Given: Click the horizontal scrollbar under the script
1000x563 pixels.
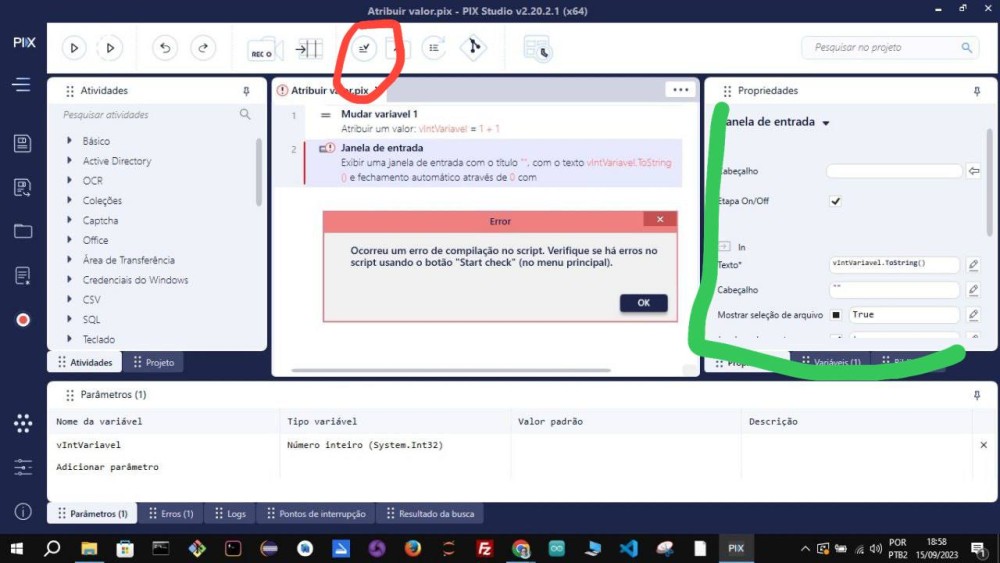Looking at the screenshot, I should click(x=451, y=370).
